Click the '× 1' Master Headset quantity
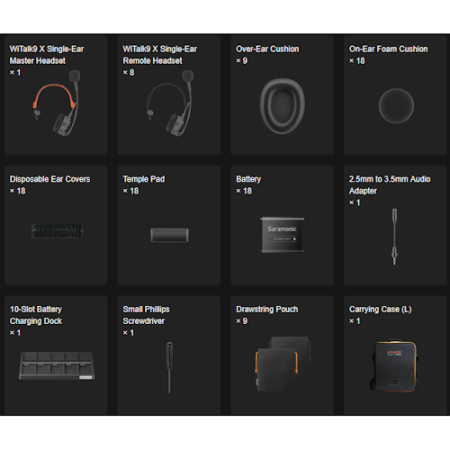450x450 pixels. pyautogui.click(x=15, y=72)
